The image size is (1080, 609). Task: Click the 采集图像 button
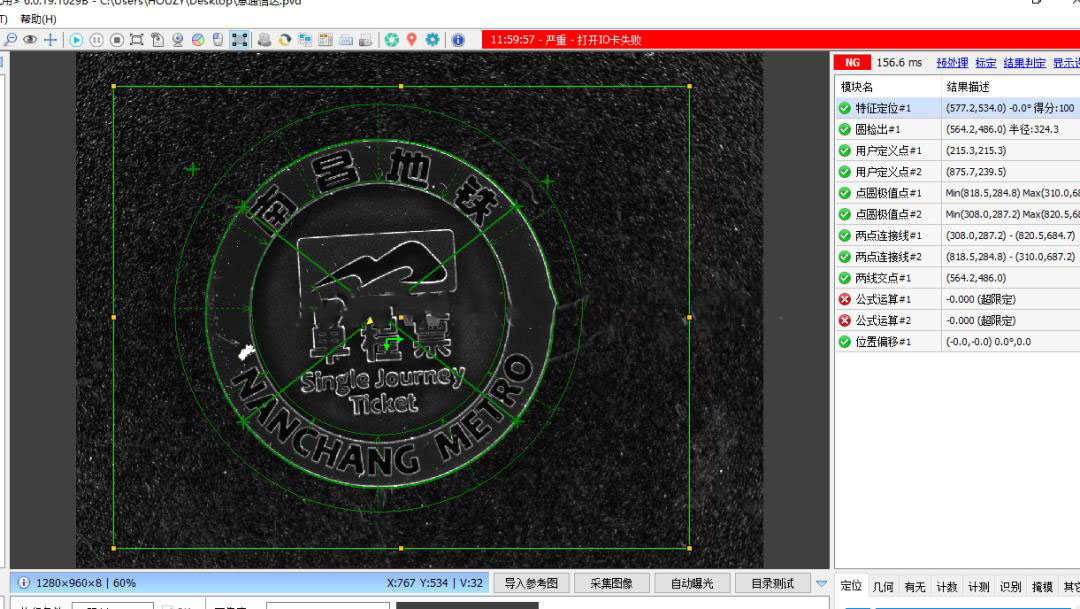[611, 584]
